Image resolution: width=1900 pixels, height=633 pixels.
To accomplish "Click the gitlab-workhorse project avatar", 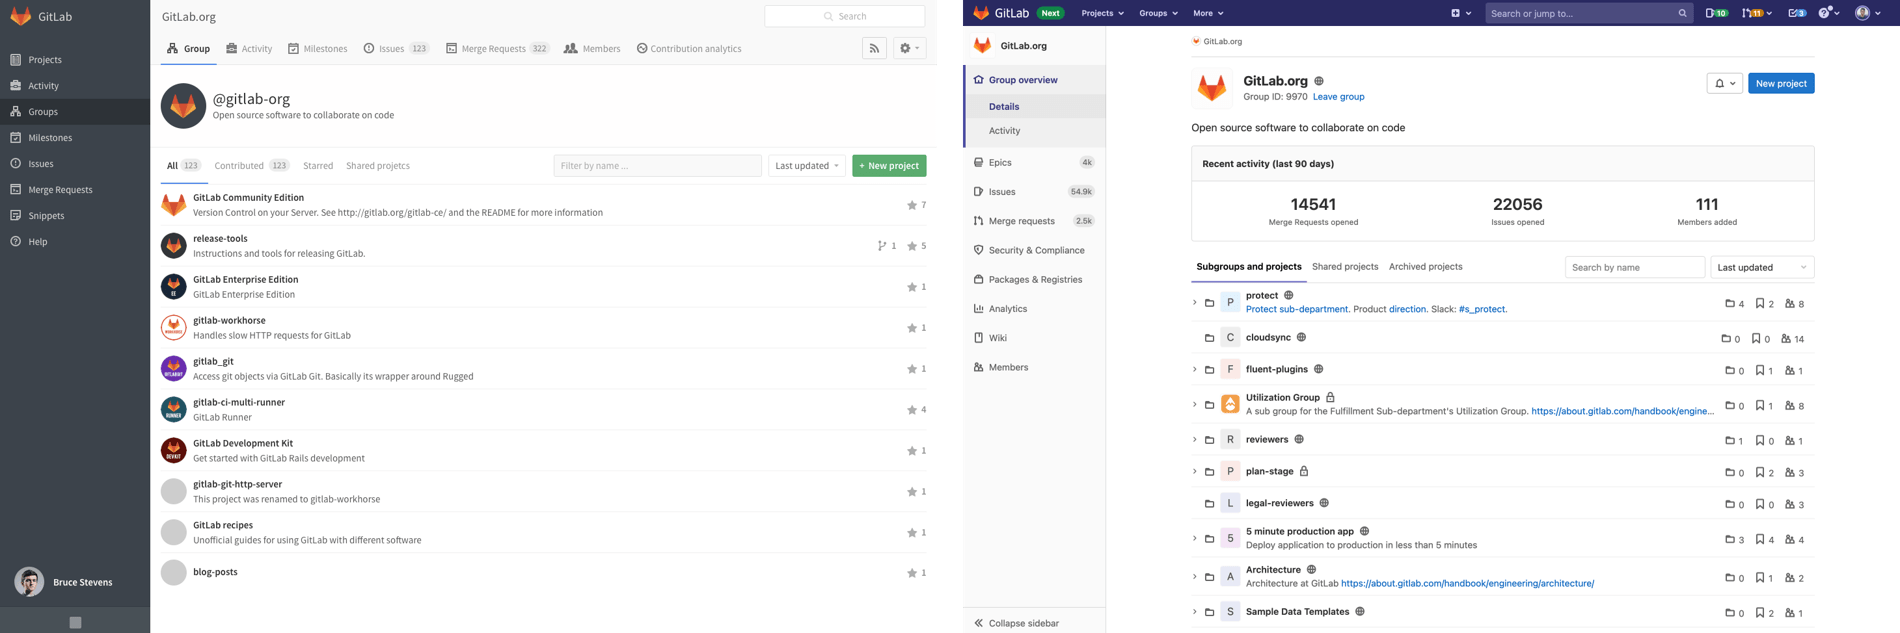I will point(174,327).
